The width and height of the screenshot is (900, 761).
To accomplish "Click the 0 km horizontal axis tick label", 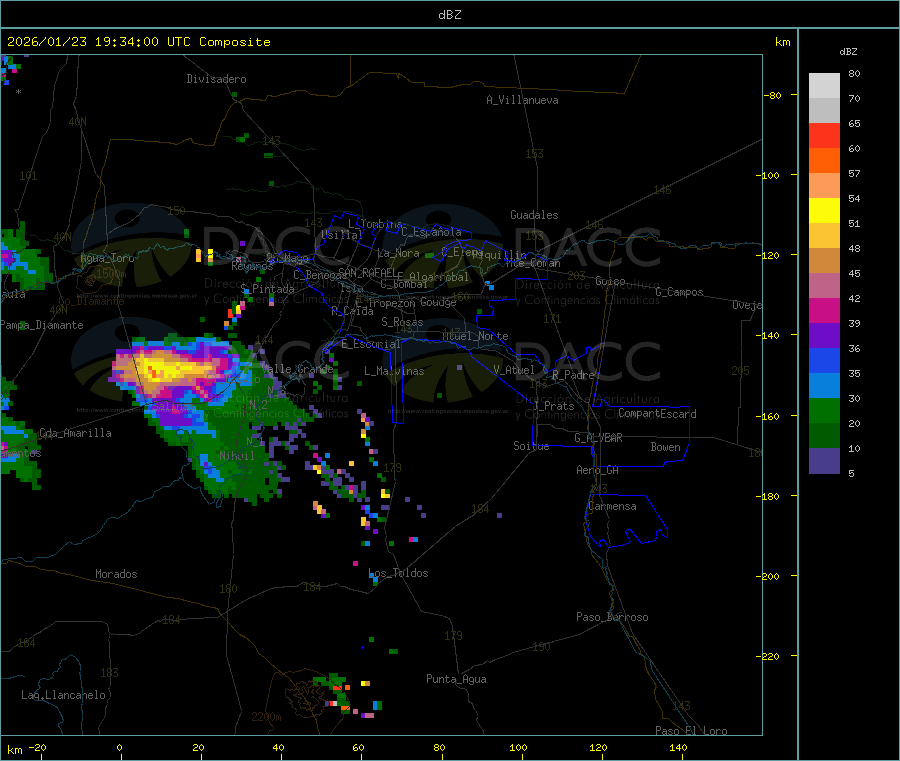I will (x=119, y=747).
